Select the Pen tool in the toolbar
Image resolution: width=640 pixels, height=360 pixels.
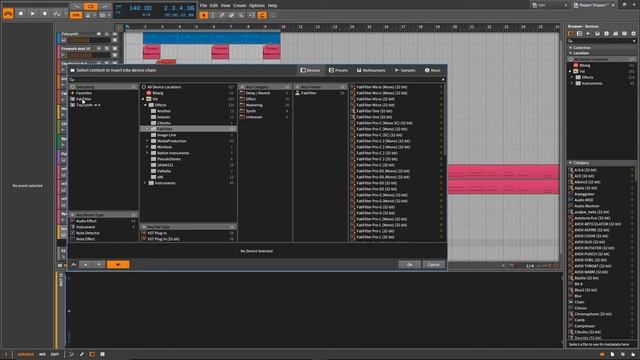[x=222, y=15]
